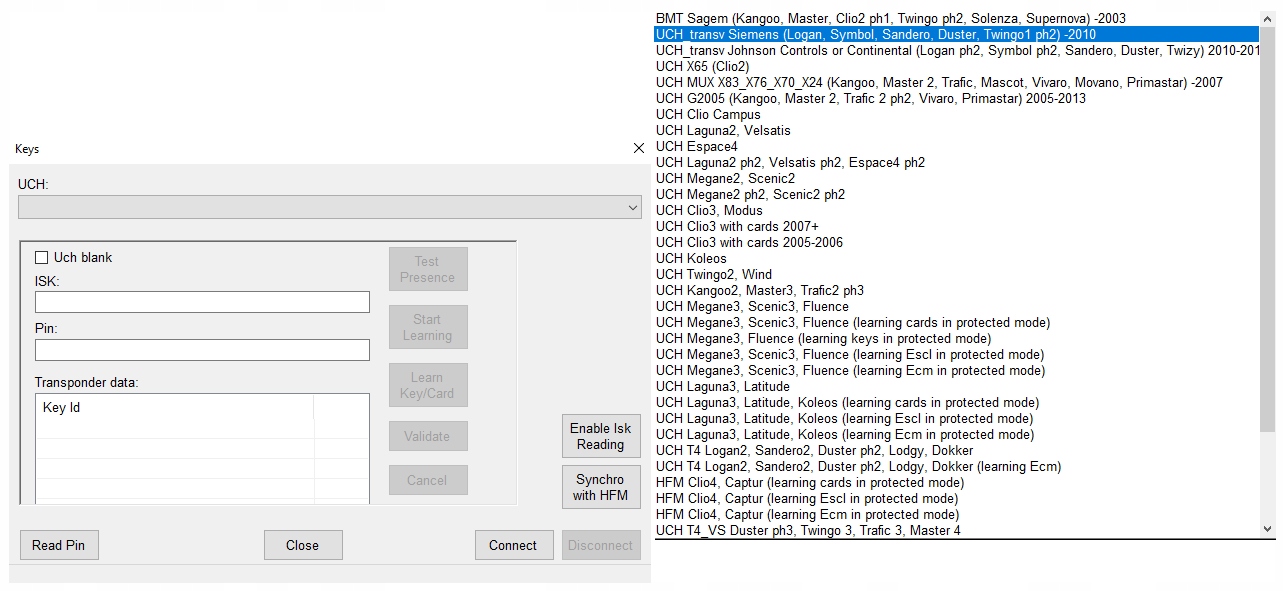Select UCH Clio Campus entry
Image resolution: width=1284 pixels, height=591 pixels.
[957, 114]
